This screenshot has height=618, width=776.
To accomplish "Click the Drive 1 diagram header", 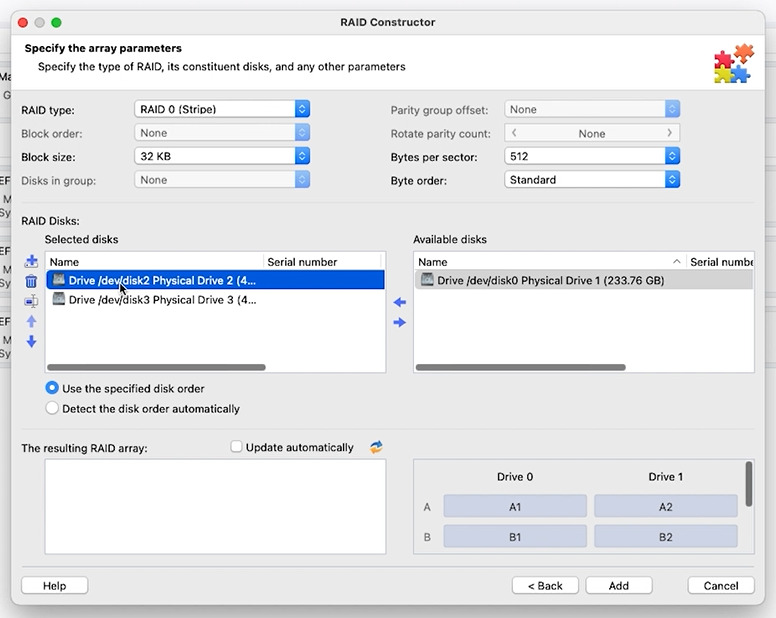I will (666, 476).
